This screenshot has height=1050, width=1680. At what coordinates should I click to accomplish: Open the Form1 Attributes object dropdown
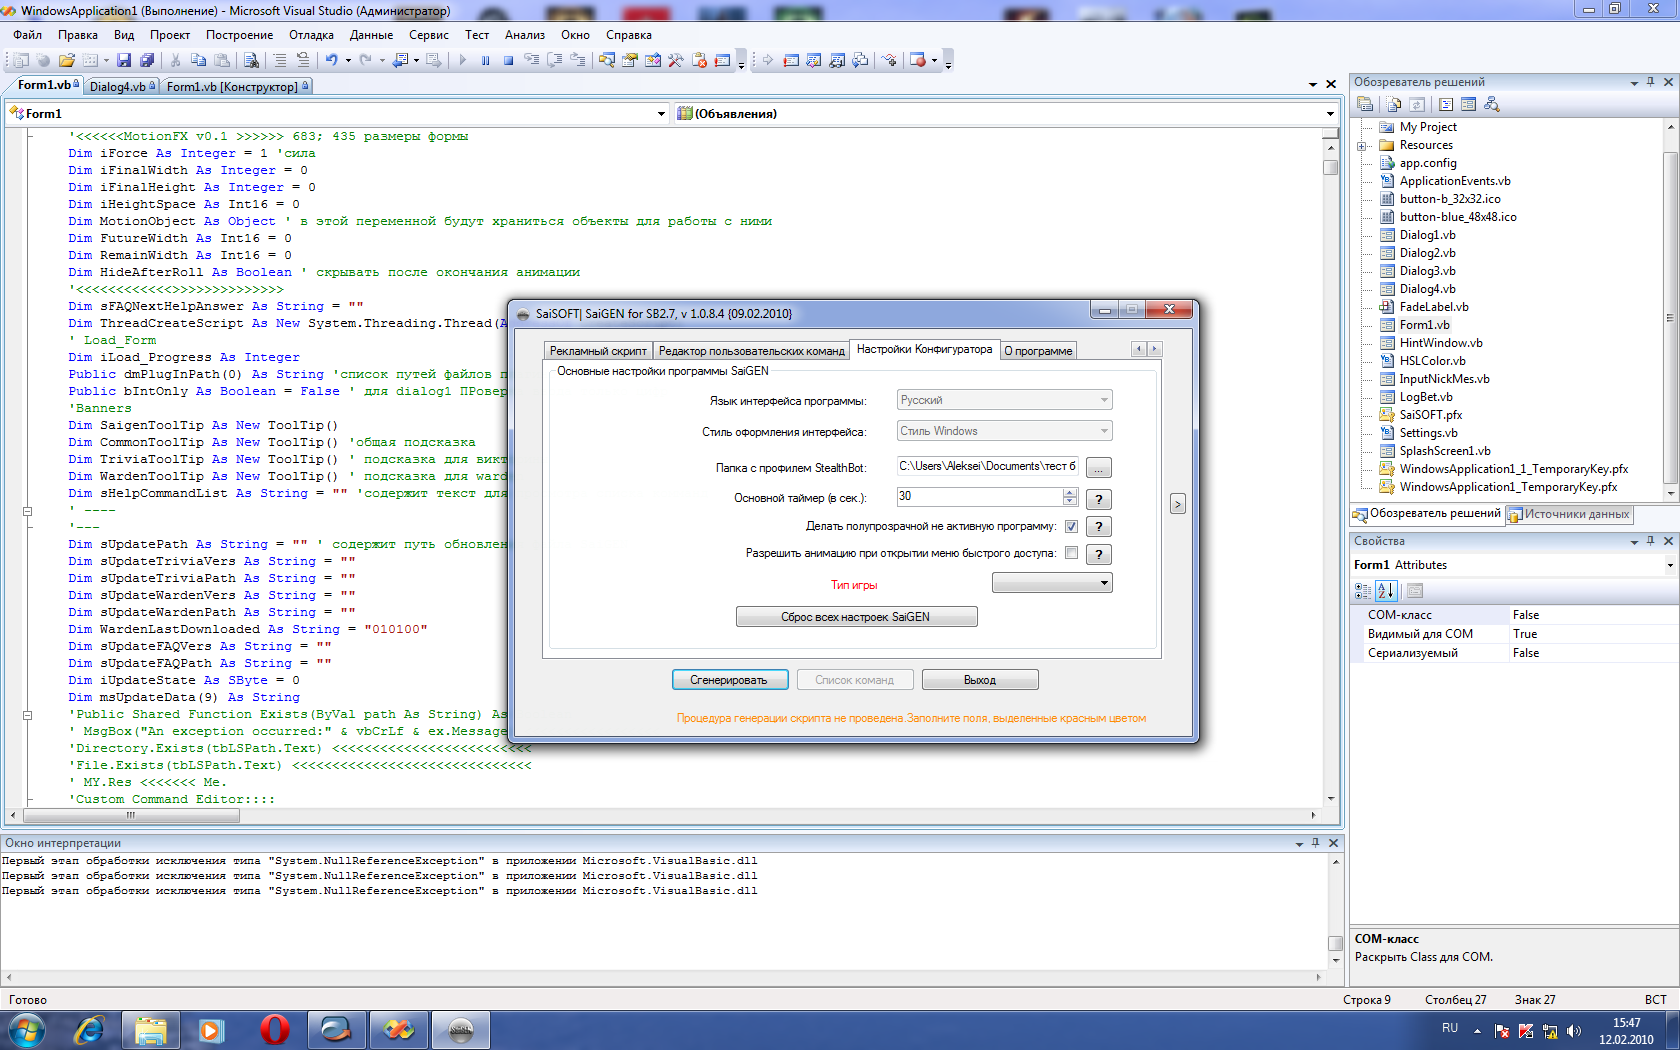pyautogui.click(x=1670, y=565)
